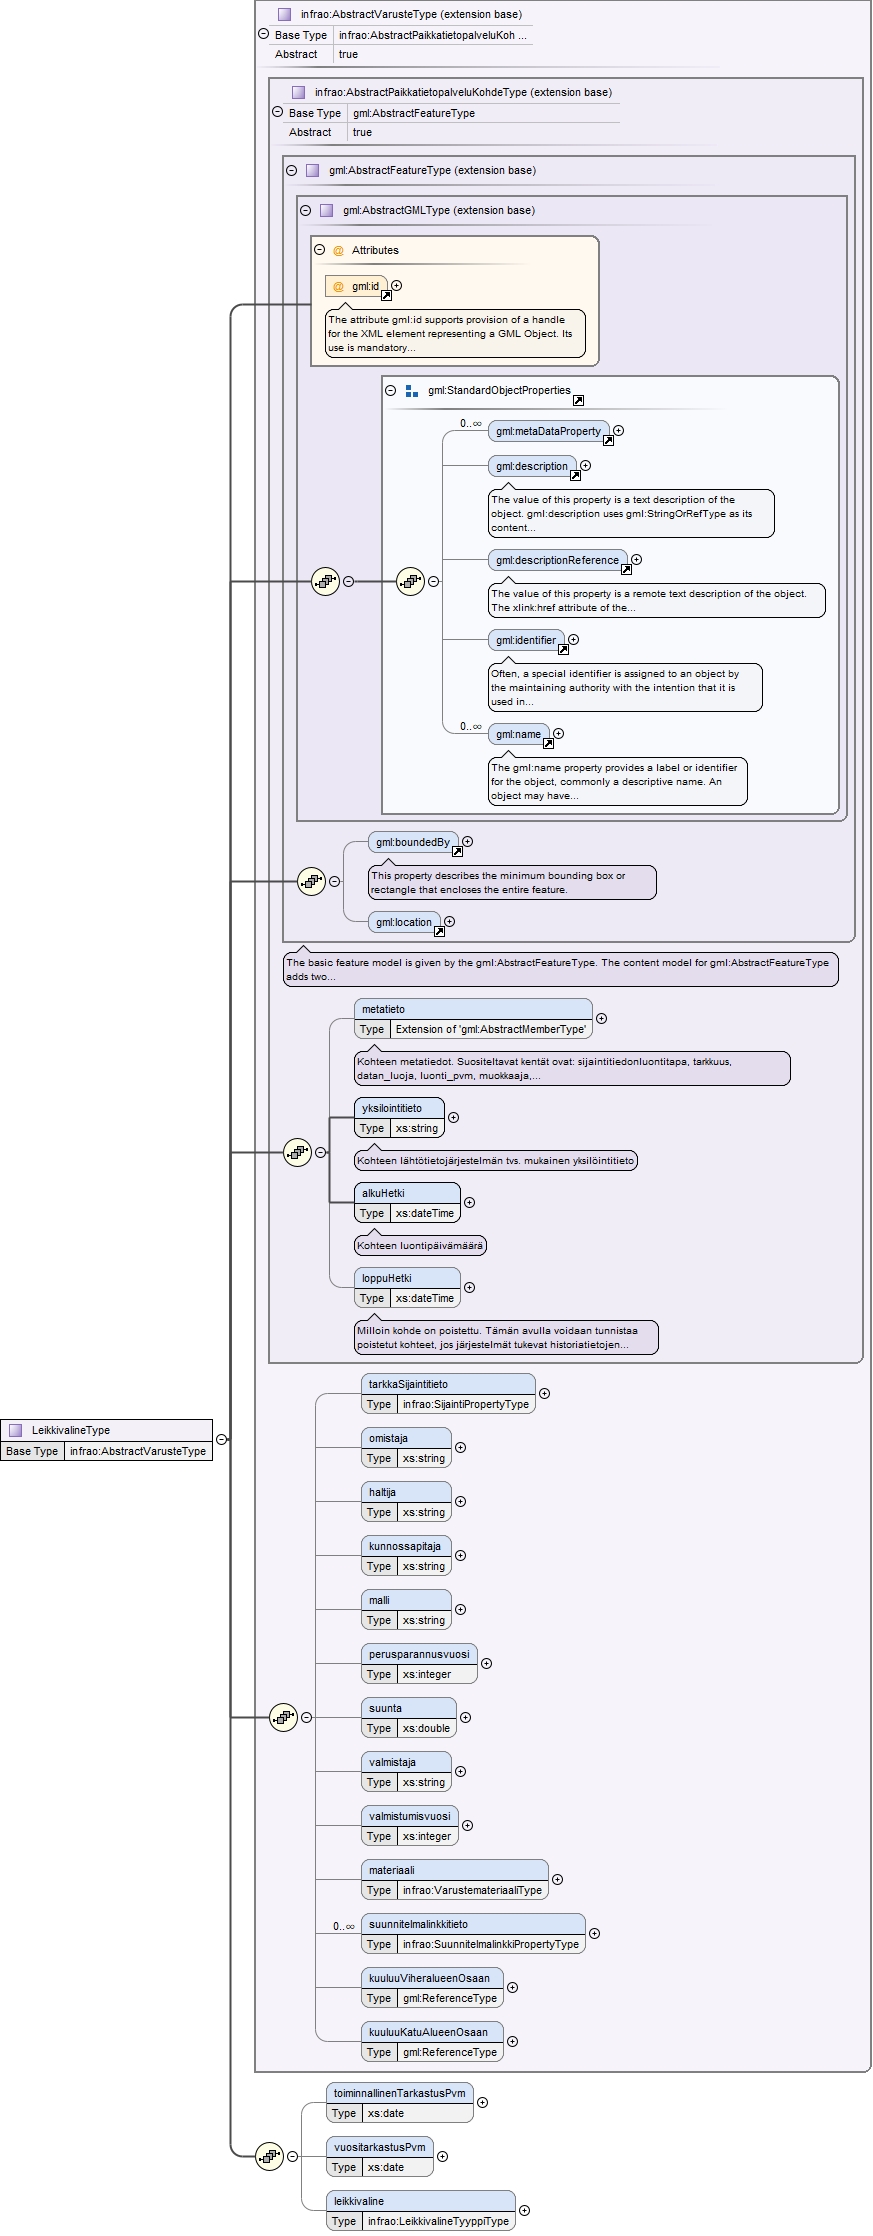Collapse the Attributes box

tap(320, 250)
